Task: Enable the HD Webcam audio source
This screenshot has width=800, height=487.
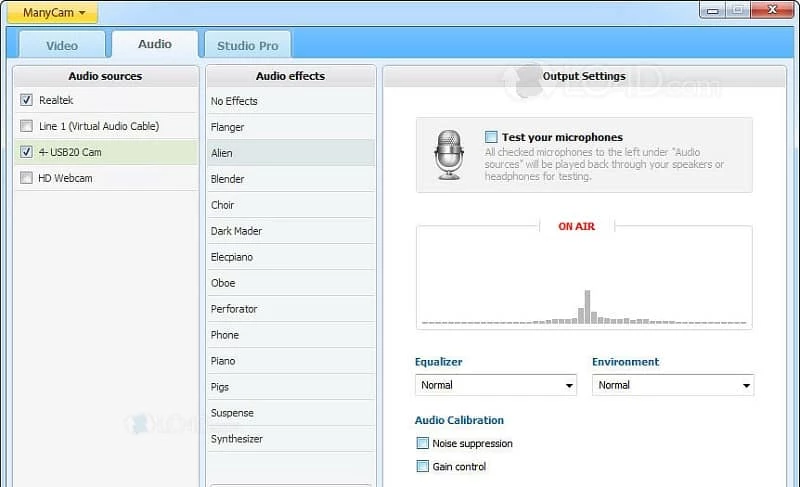Action: (26, 178)
